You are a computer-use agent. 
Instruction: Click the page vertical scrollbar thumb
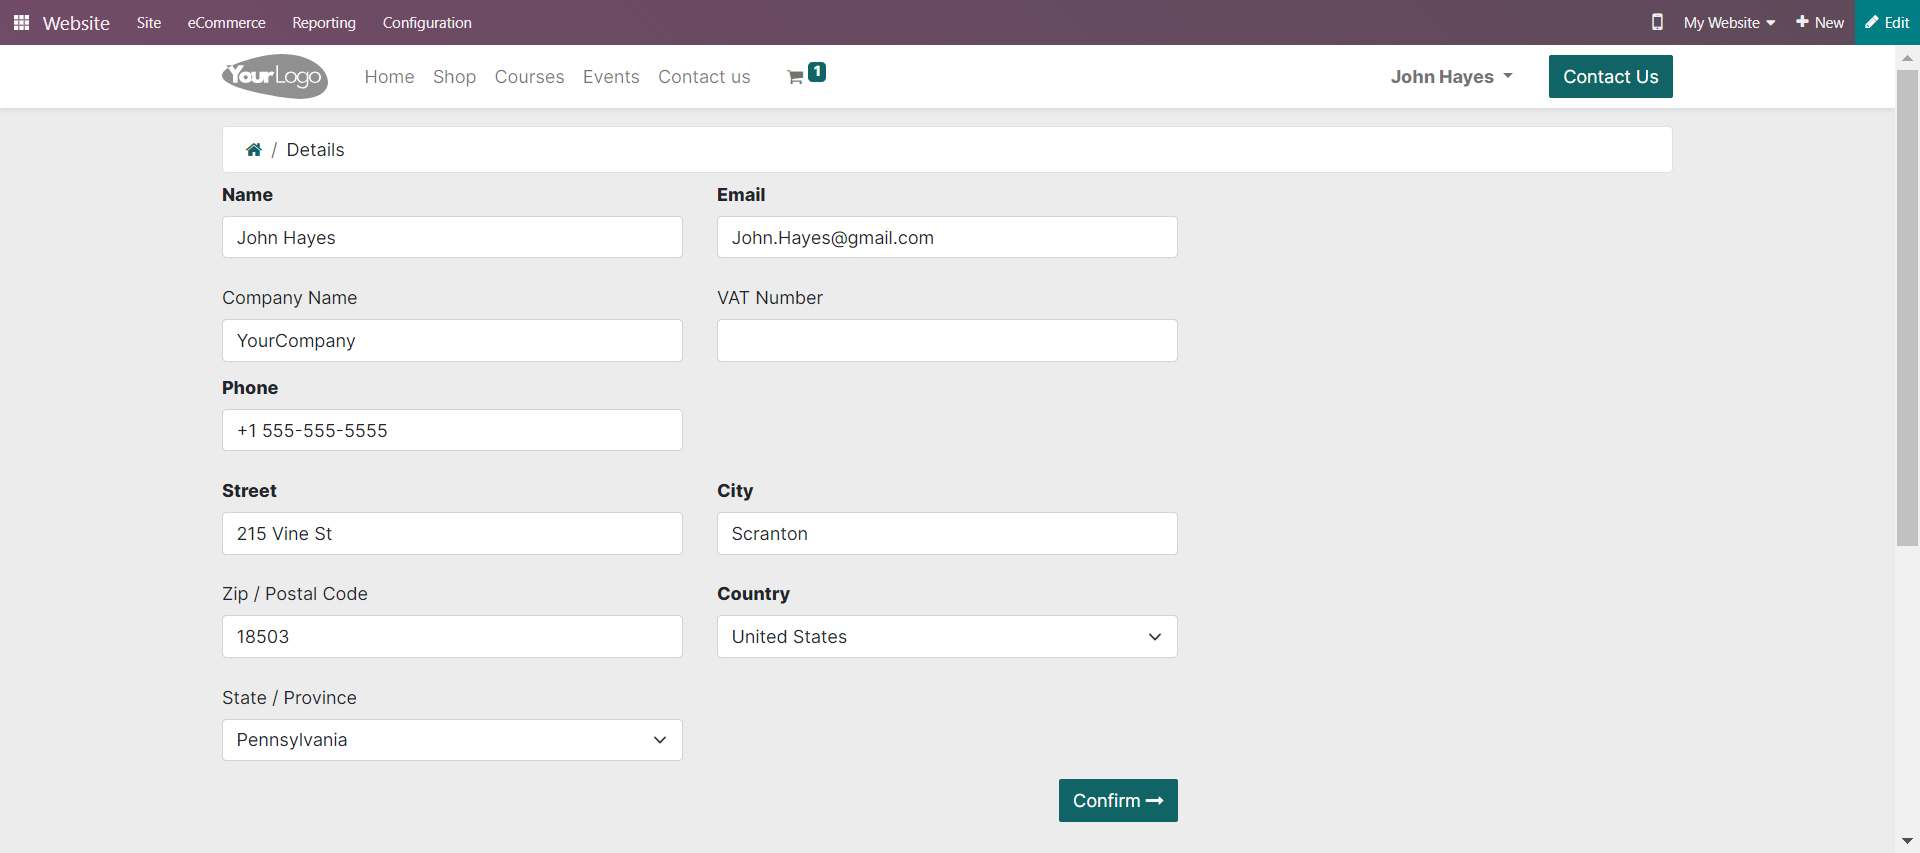[x=1907, y=308]
